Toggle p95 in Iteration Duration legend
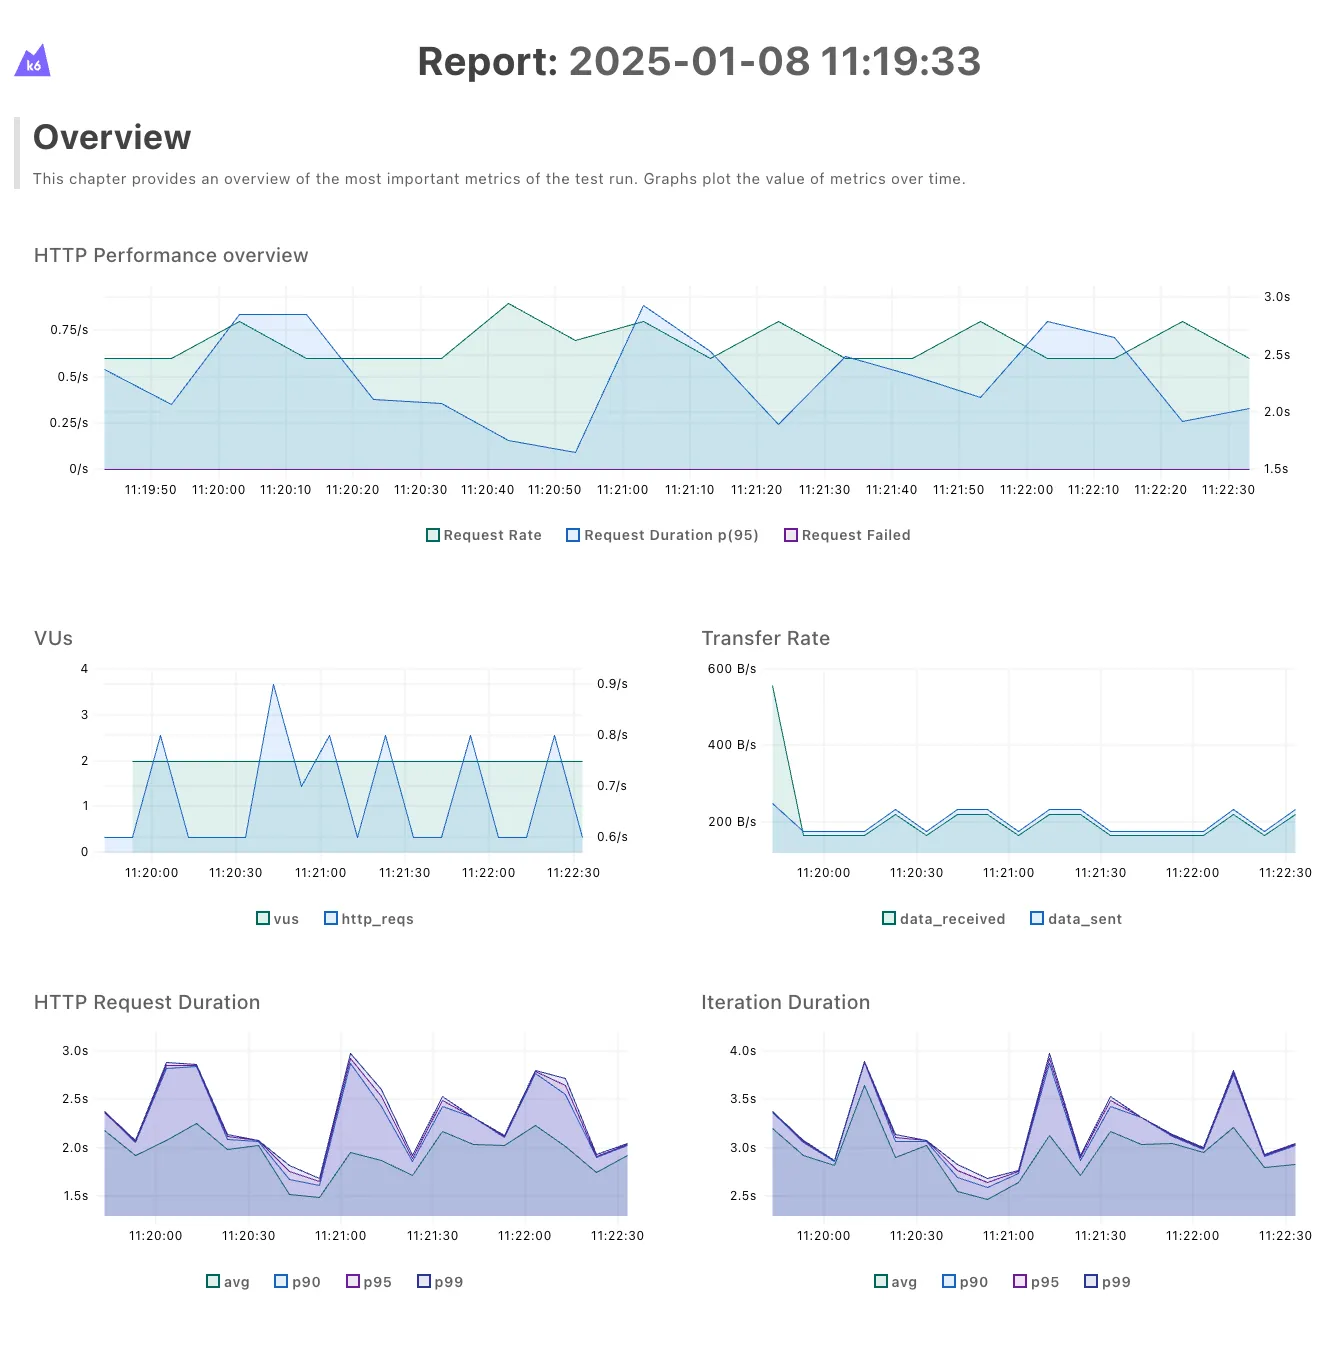Screen dimensions: 1330x1348 [1037, 1282]
